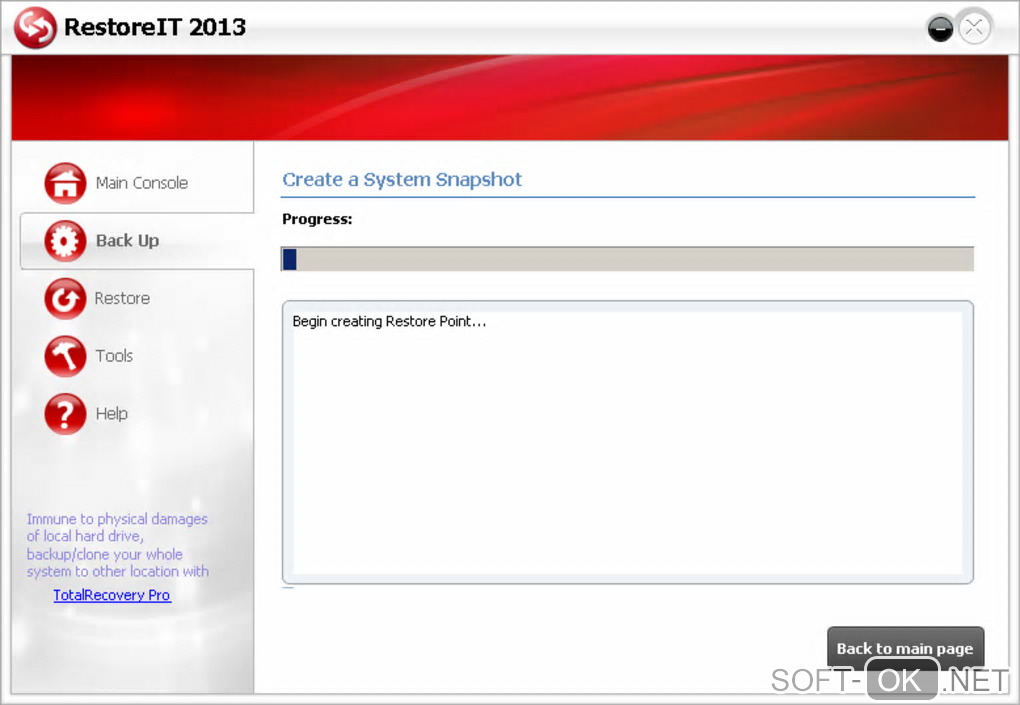Close the RestoreIT 2013 window
Image resolution: width=1020 pixels, height=705 pixels.
pos(974,28)
